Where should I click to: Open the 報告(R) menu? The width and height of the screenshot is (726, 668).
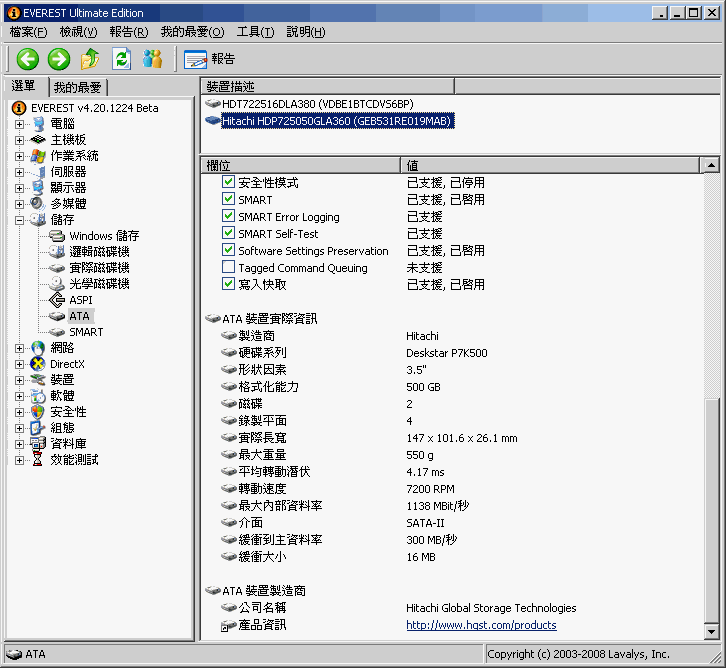click(x=129, y=32)
